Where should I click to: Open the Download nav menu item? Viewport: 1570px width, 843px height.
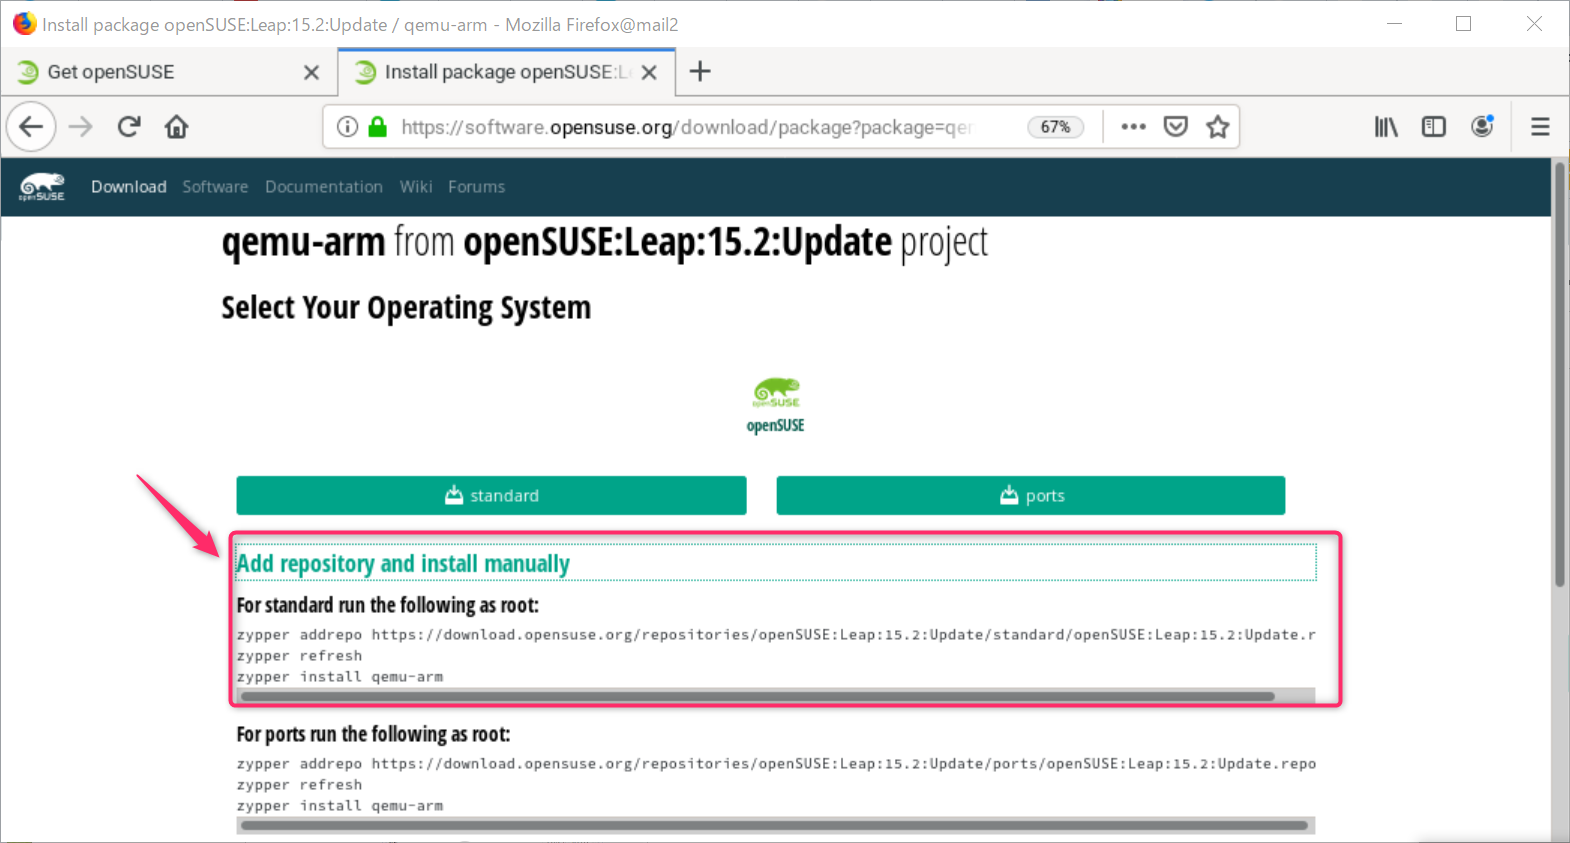(x=129, y=187)
